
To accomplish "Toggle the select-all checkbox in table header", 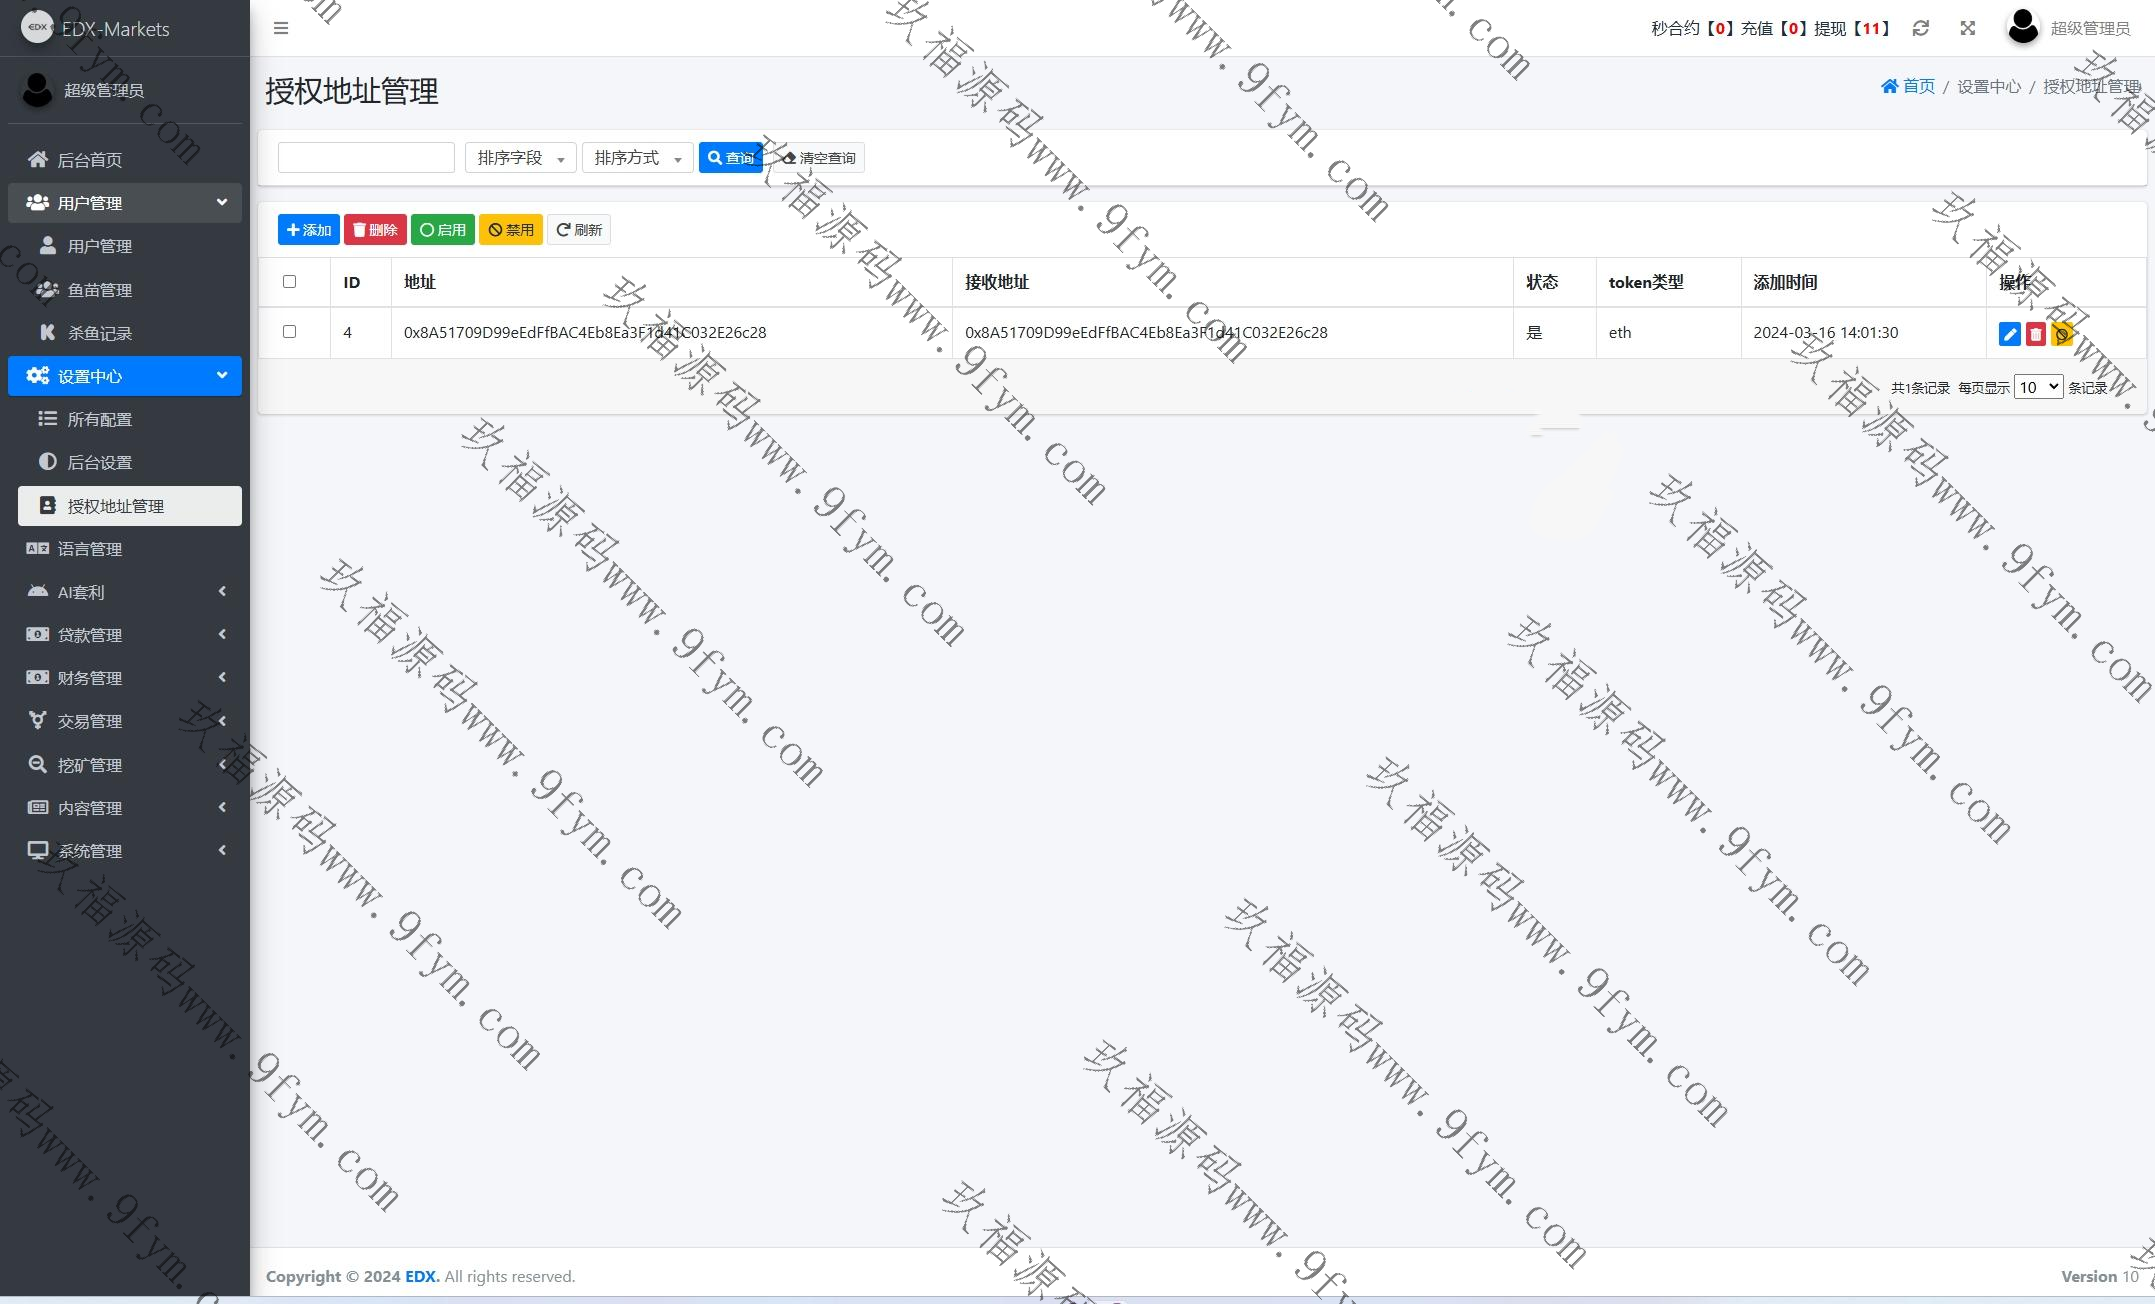I will point(290,281).
